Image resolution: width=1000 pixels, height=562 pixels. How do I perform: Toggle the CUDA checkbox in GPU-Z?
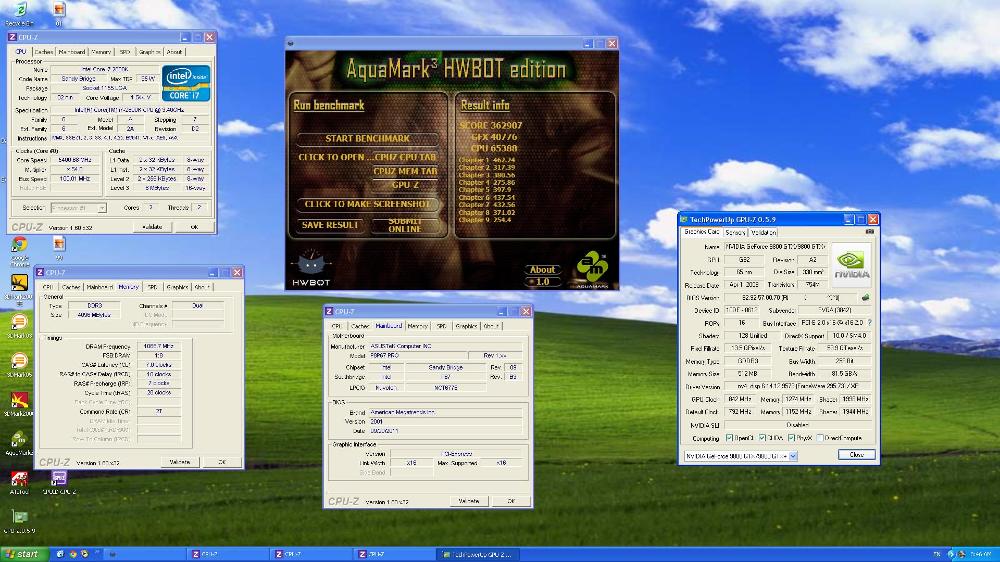[762, 438]
